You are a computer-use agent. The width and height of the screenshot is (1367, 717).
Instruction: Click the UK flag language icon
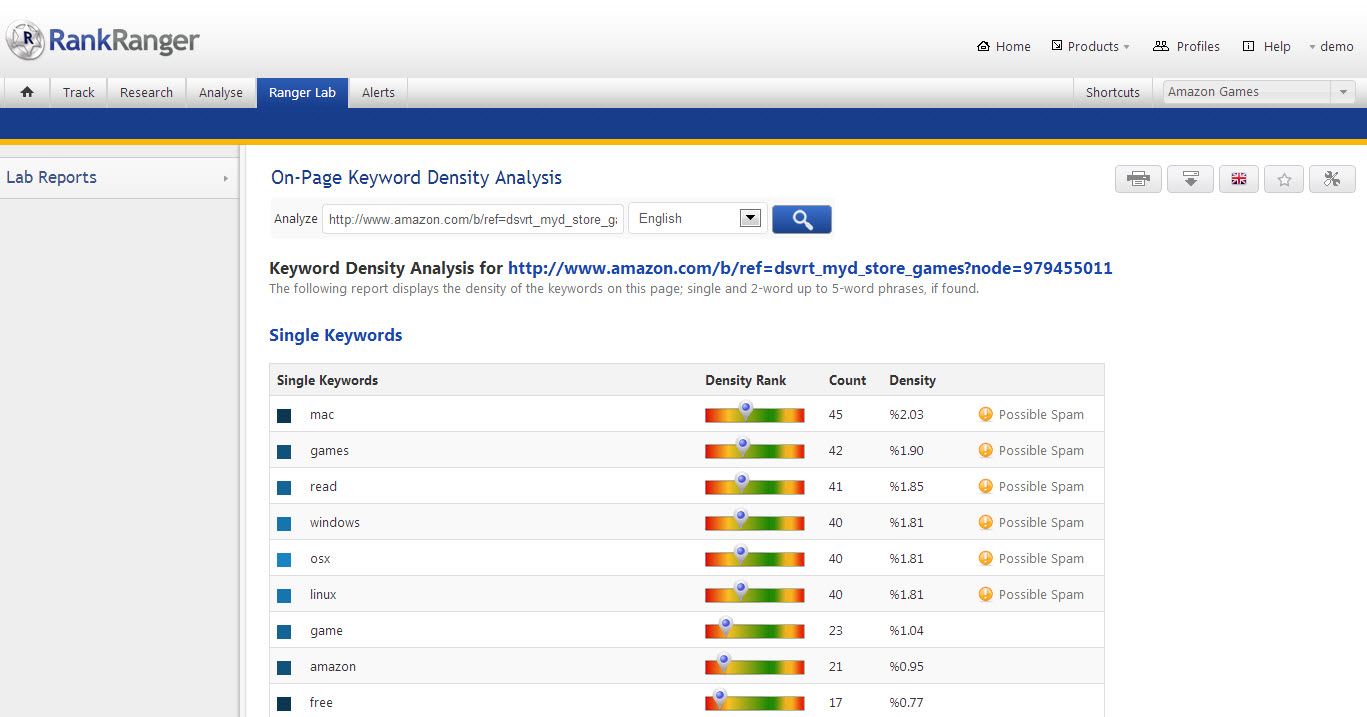click(1239, 179)
